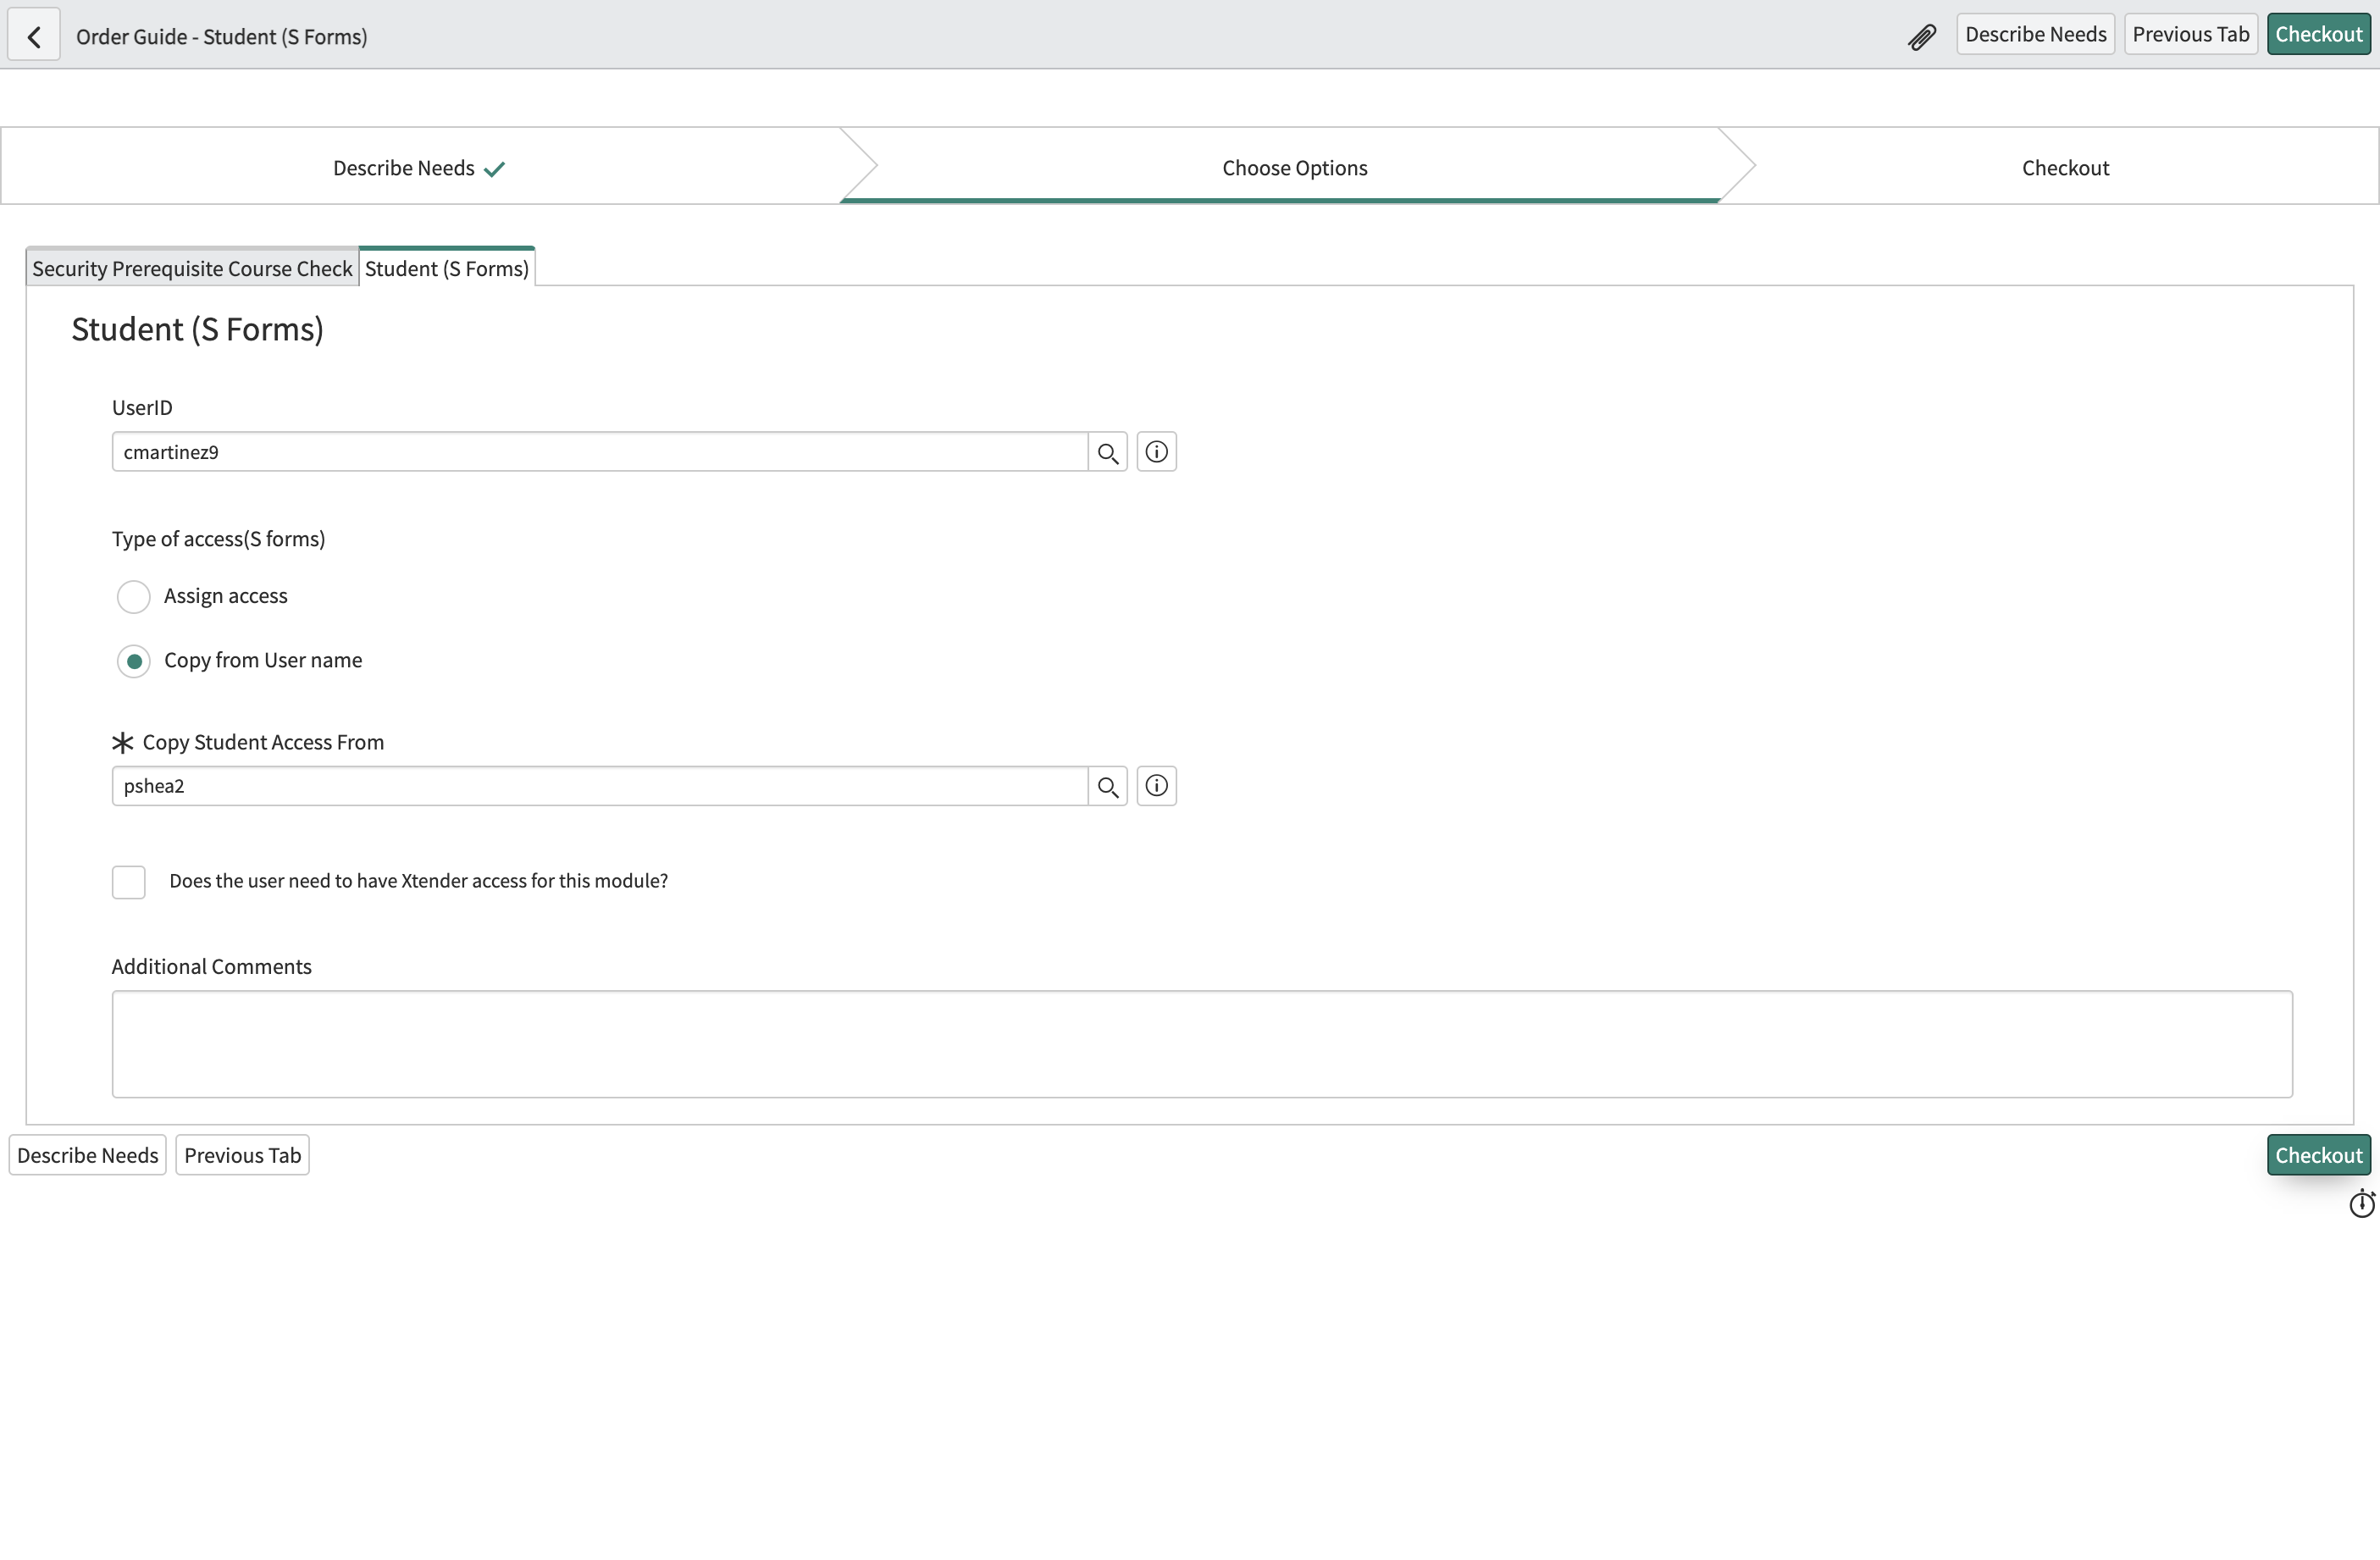The width and height of the screenshot is (2380, 1560).
Task: Click Copy Student Access From field pshea2
Action: tap(600, 786)
